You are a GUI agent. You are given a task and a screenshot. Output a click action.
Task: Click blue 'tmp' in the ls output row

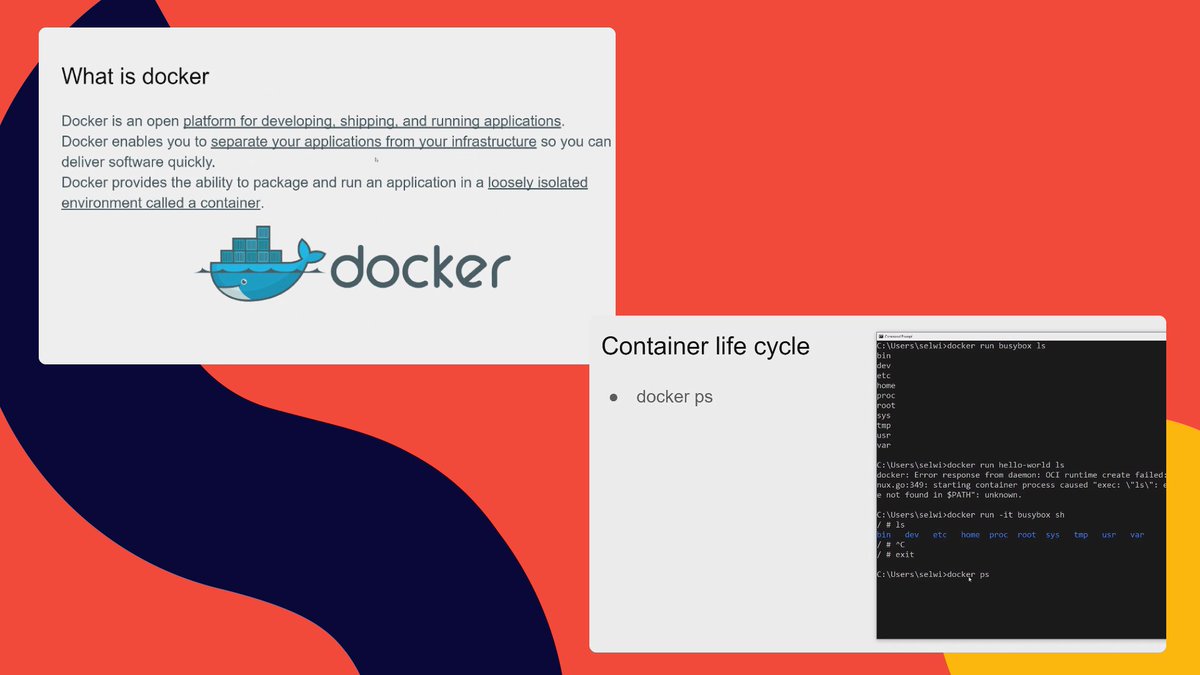click(x=1081, y=535)
